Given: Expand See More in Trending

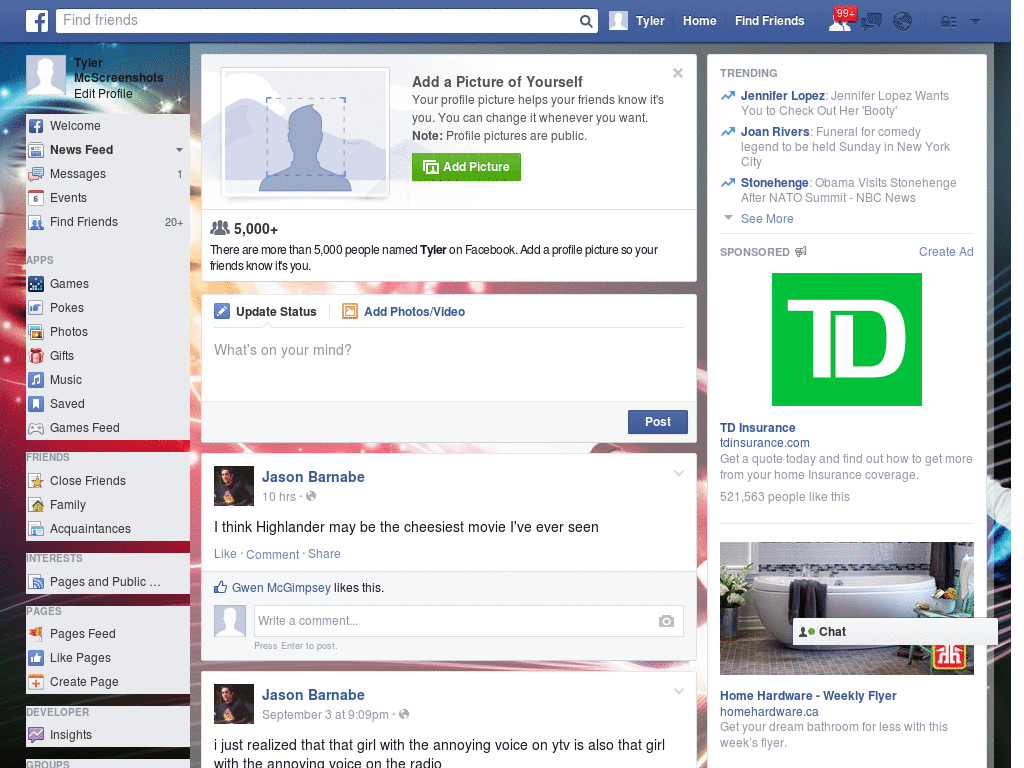Looking at the screenshot, I should pyautogui.click(x=767, y=219).
